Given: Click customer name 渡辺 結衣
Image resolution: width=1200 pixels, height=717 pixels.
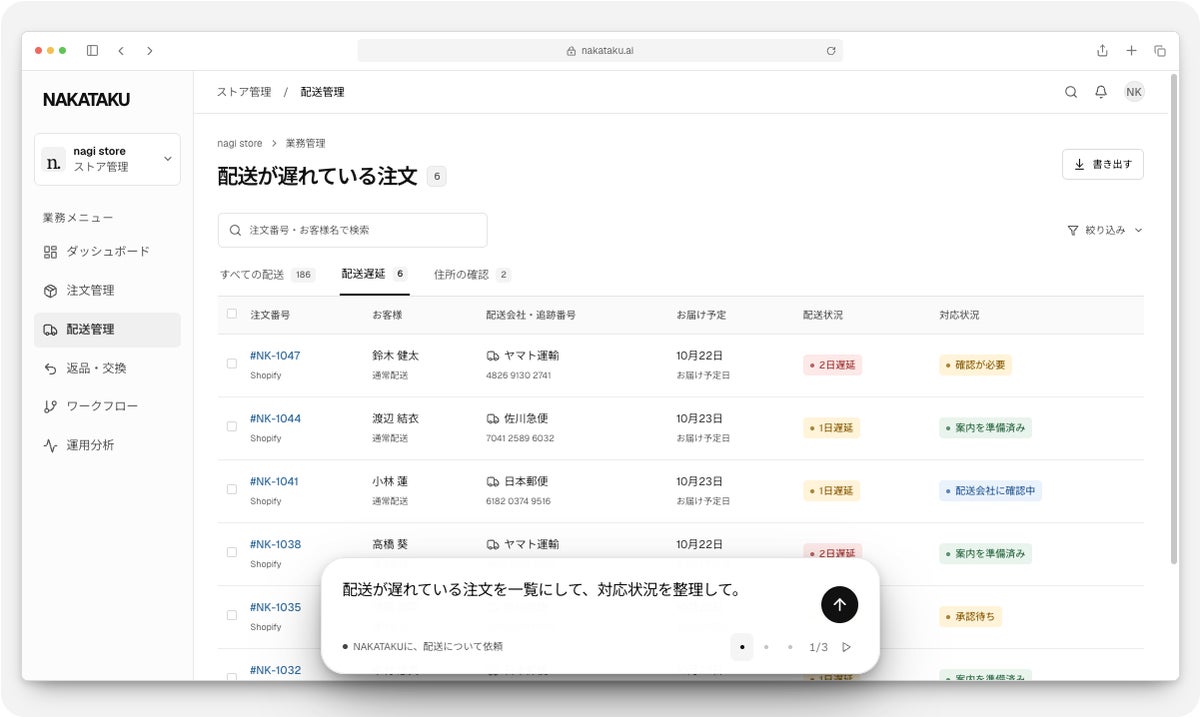Looking at the screenshot, I should [x=395, y=419].
